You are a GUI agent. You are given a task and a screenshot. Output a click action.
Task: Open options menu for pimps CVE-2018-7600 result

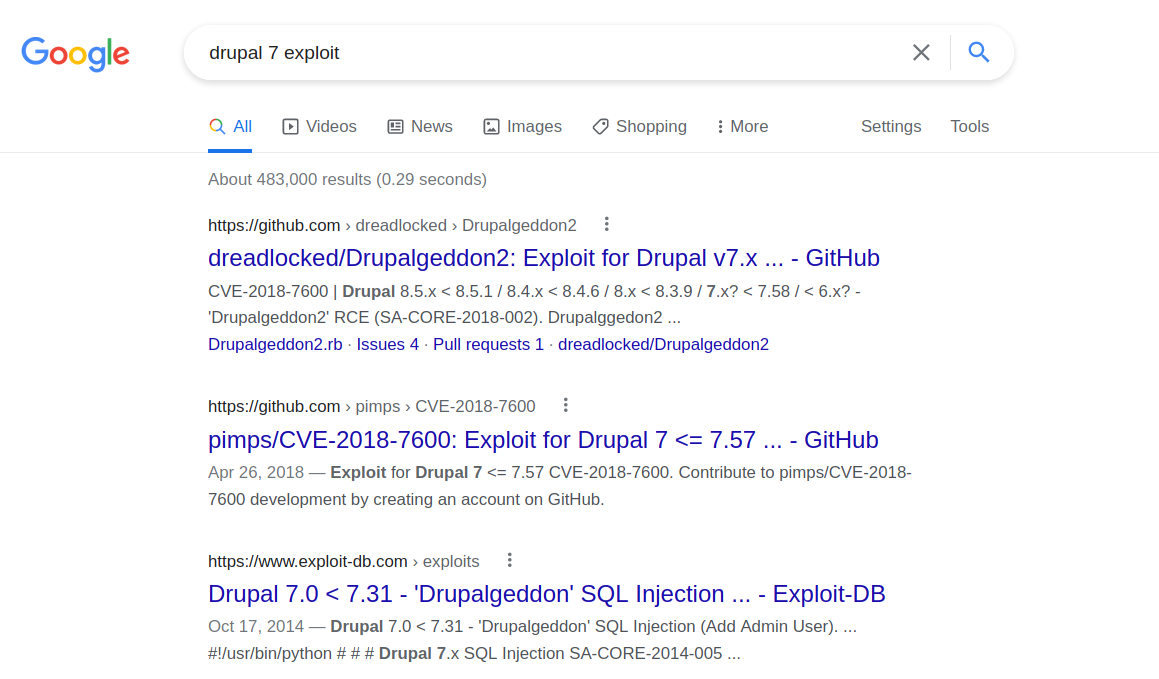pos(565,405)
